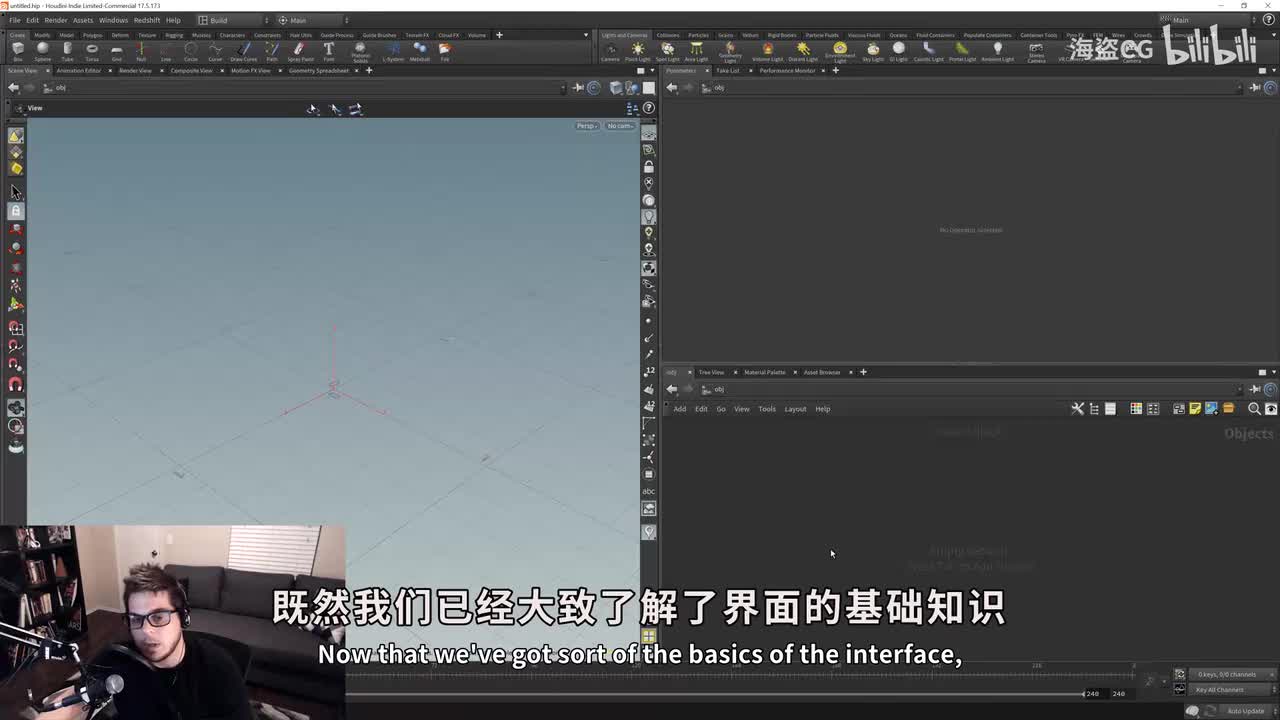This screenshot has height=720, width=1280.
Task: Toggle the viewport lock icon
Action: pyautogui.click(x=649, y=167)
